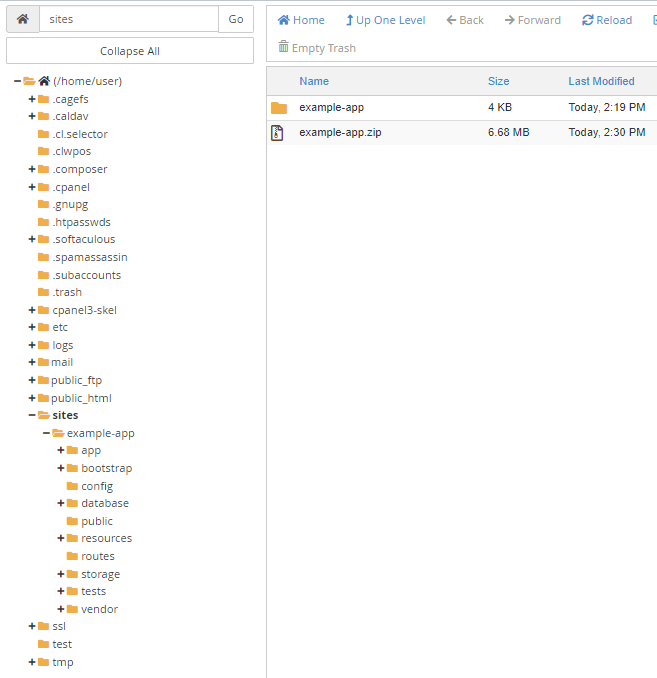Click the path input field containing sites
Viewport: 657px width, 678px height.
coord(129,19)
